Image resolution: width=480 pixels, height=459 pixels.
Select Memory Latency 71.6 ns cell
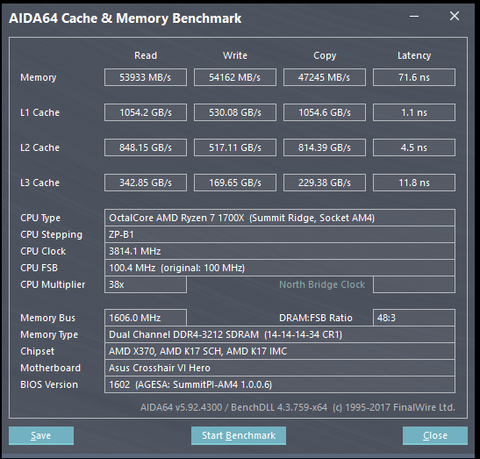(414, 77)
